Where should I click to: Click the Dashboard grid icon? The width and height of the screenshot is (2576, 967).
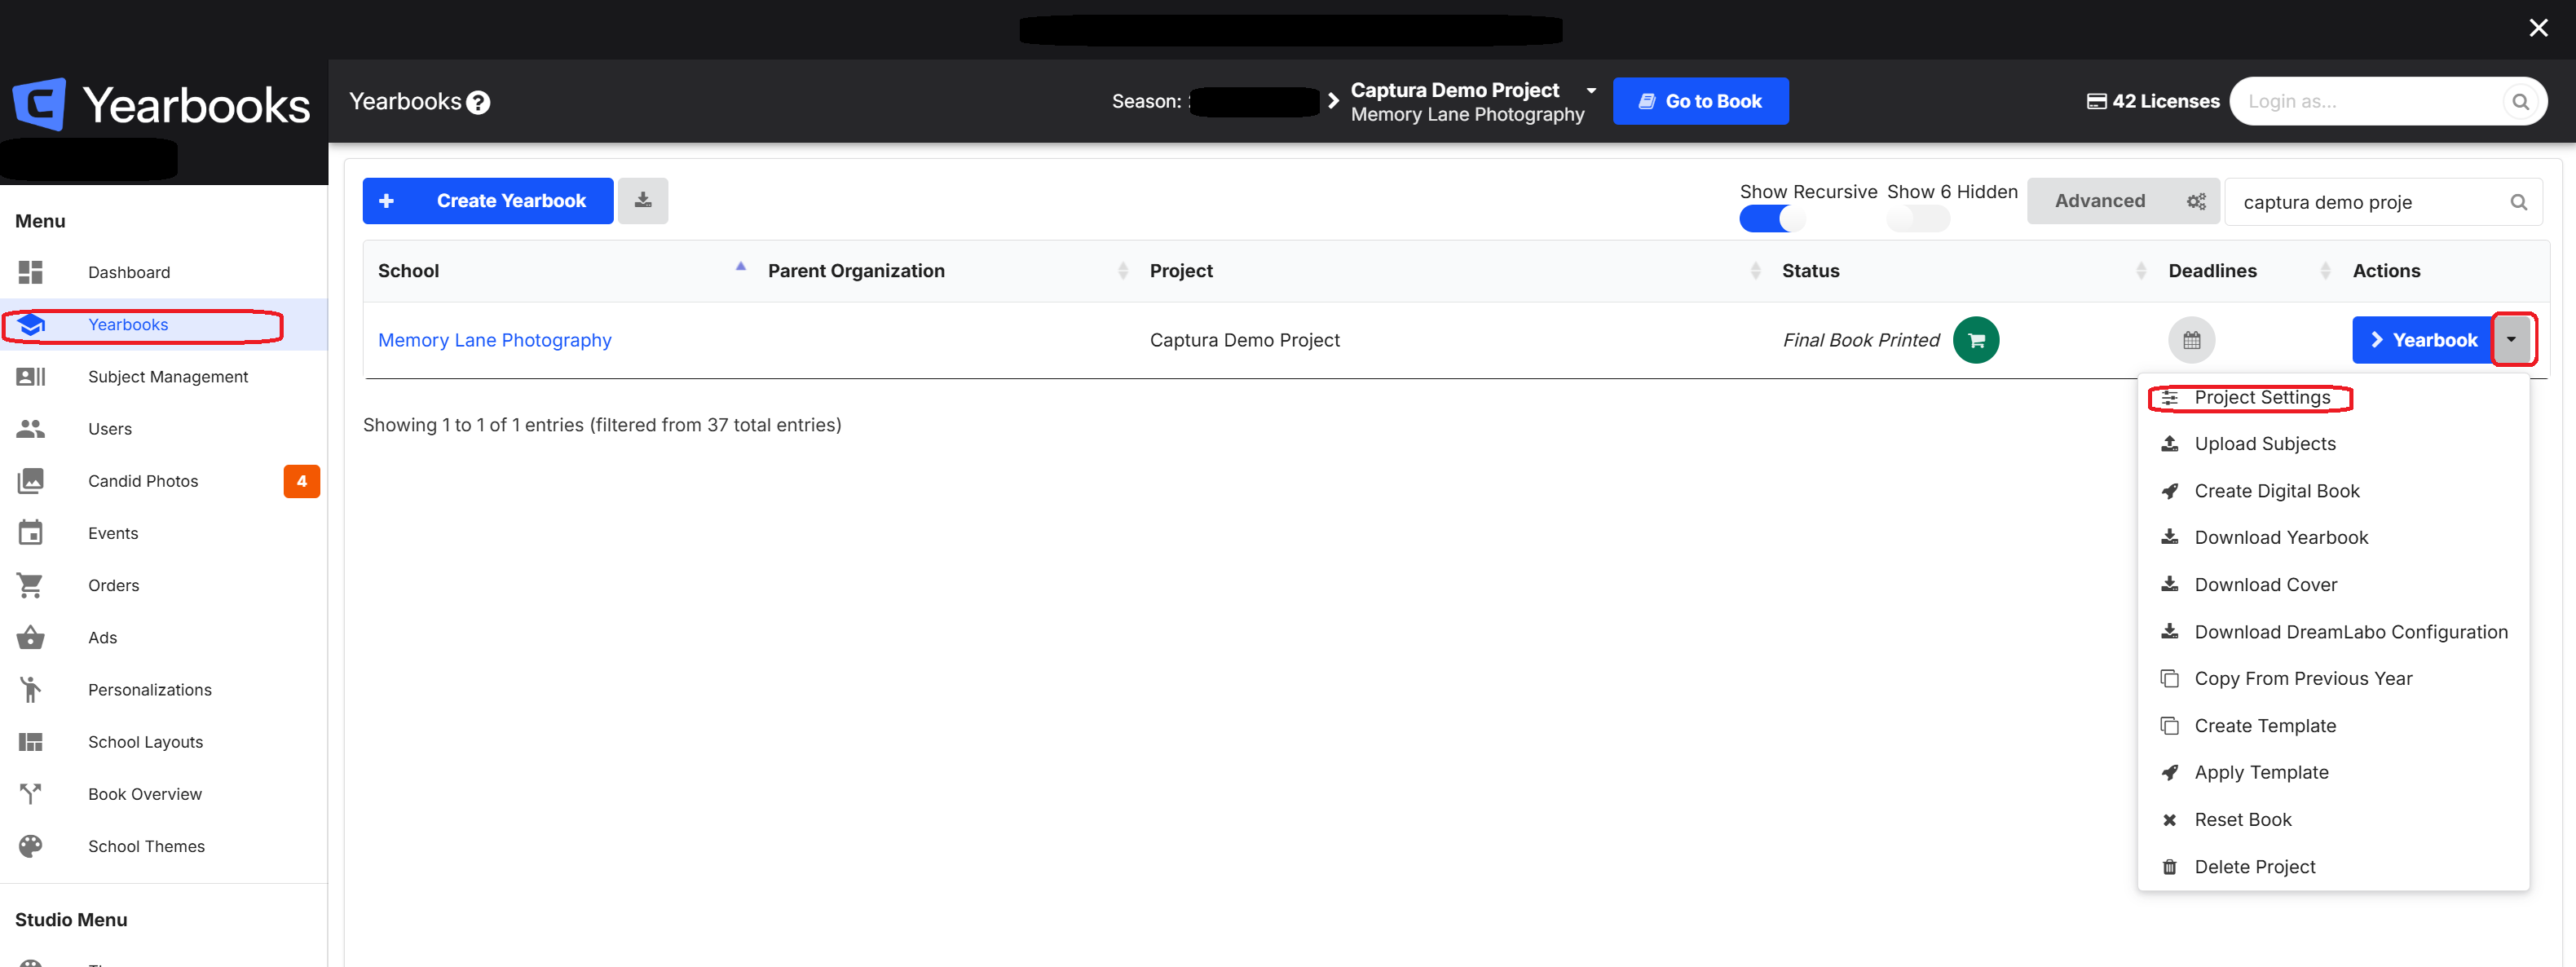(x=31, y=272)
